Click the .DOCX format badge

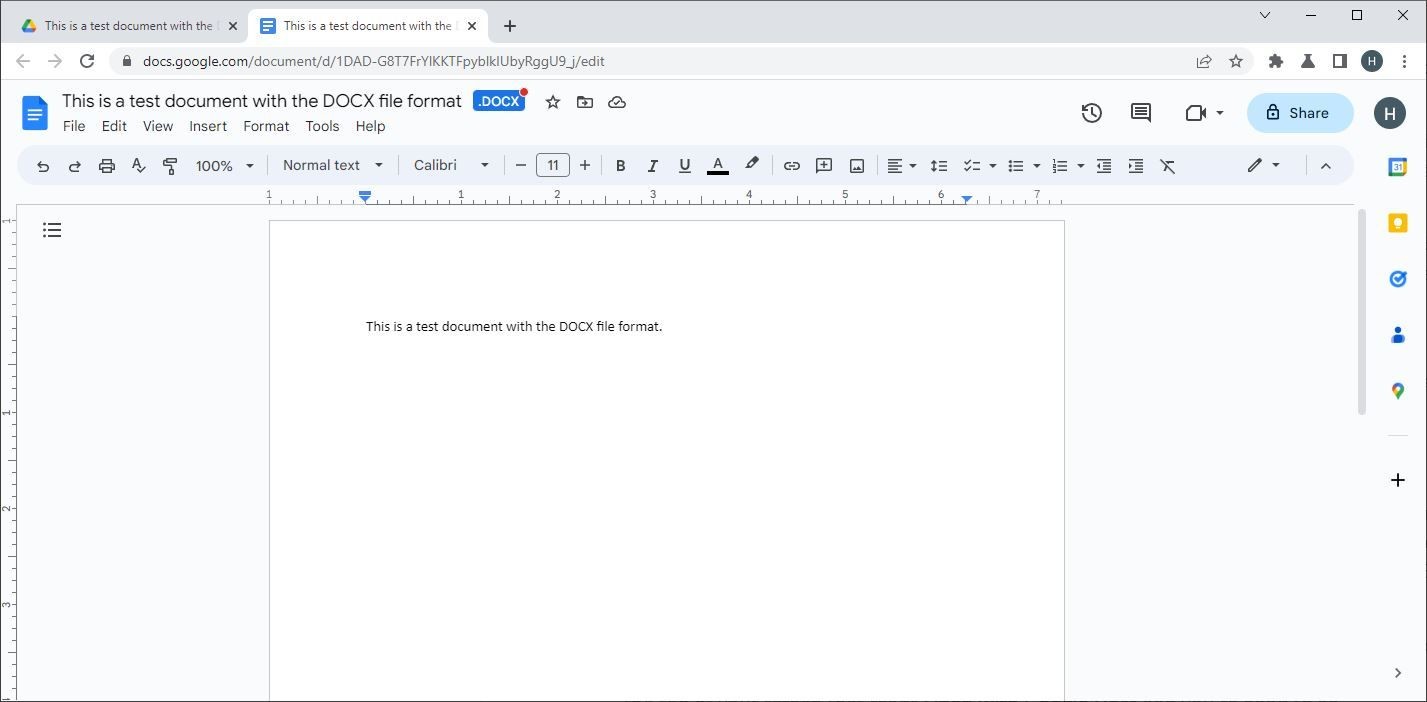pyautogui.click(x=498, y=101)
